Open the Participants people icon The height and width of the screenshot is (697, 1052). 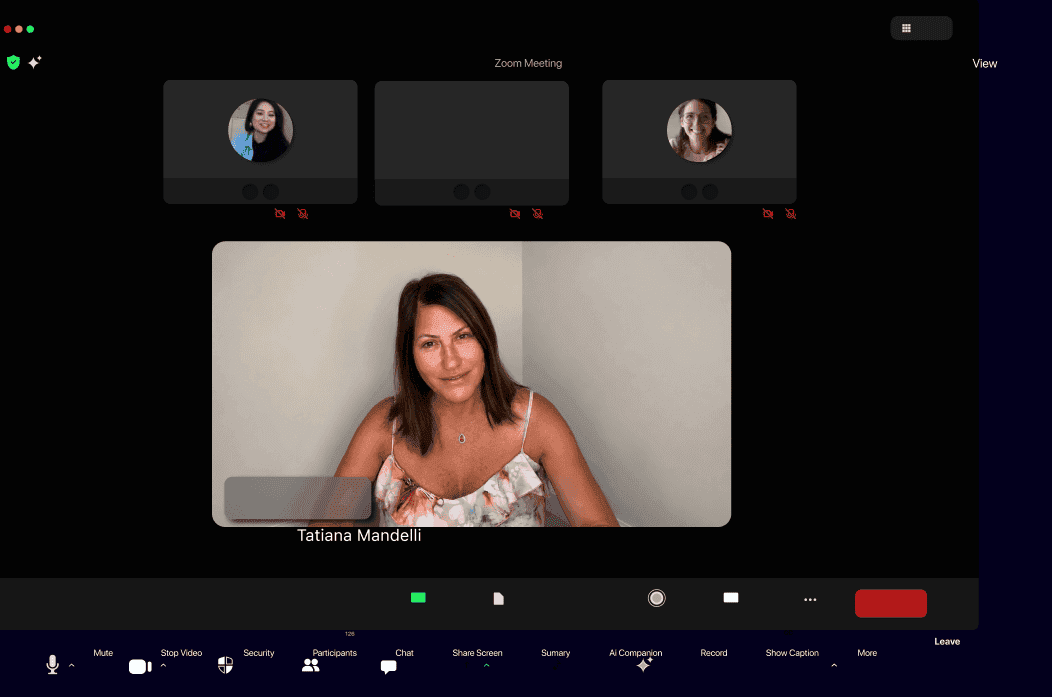tap(311, 665)
